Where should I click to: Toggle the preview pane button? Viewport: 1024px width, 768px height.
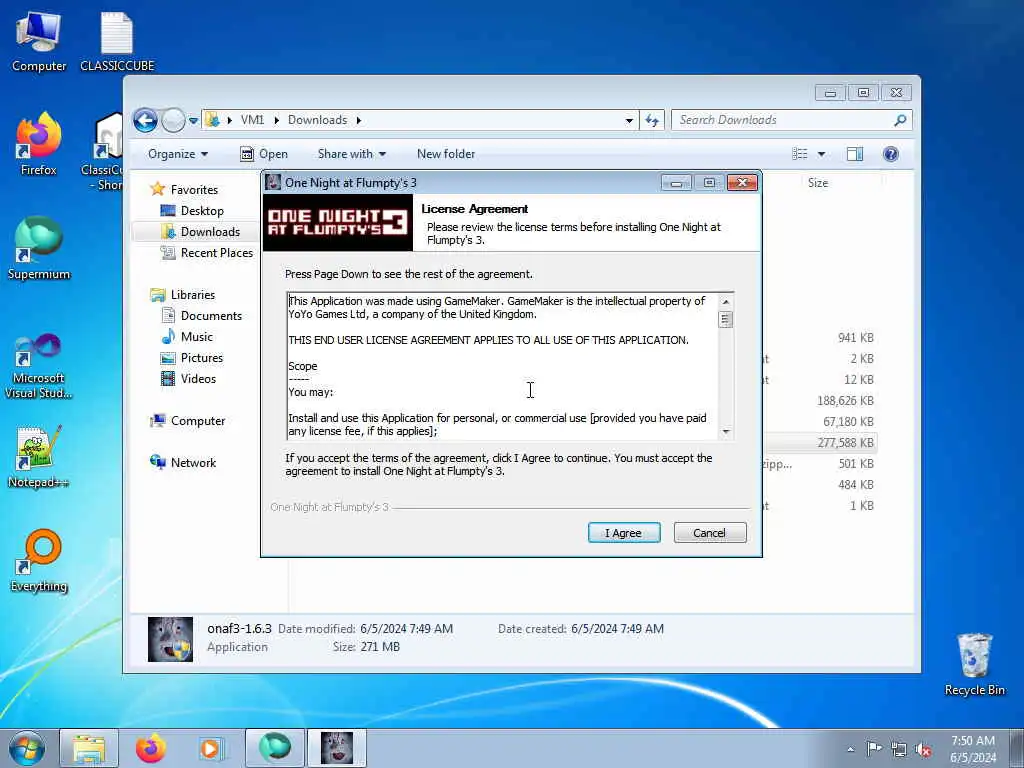[x=855, y=154]
